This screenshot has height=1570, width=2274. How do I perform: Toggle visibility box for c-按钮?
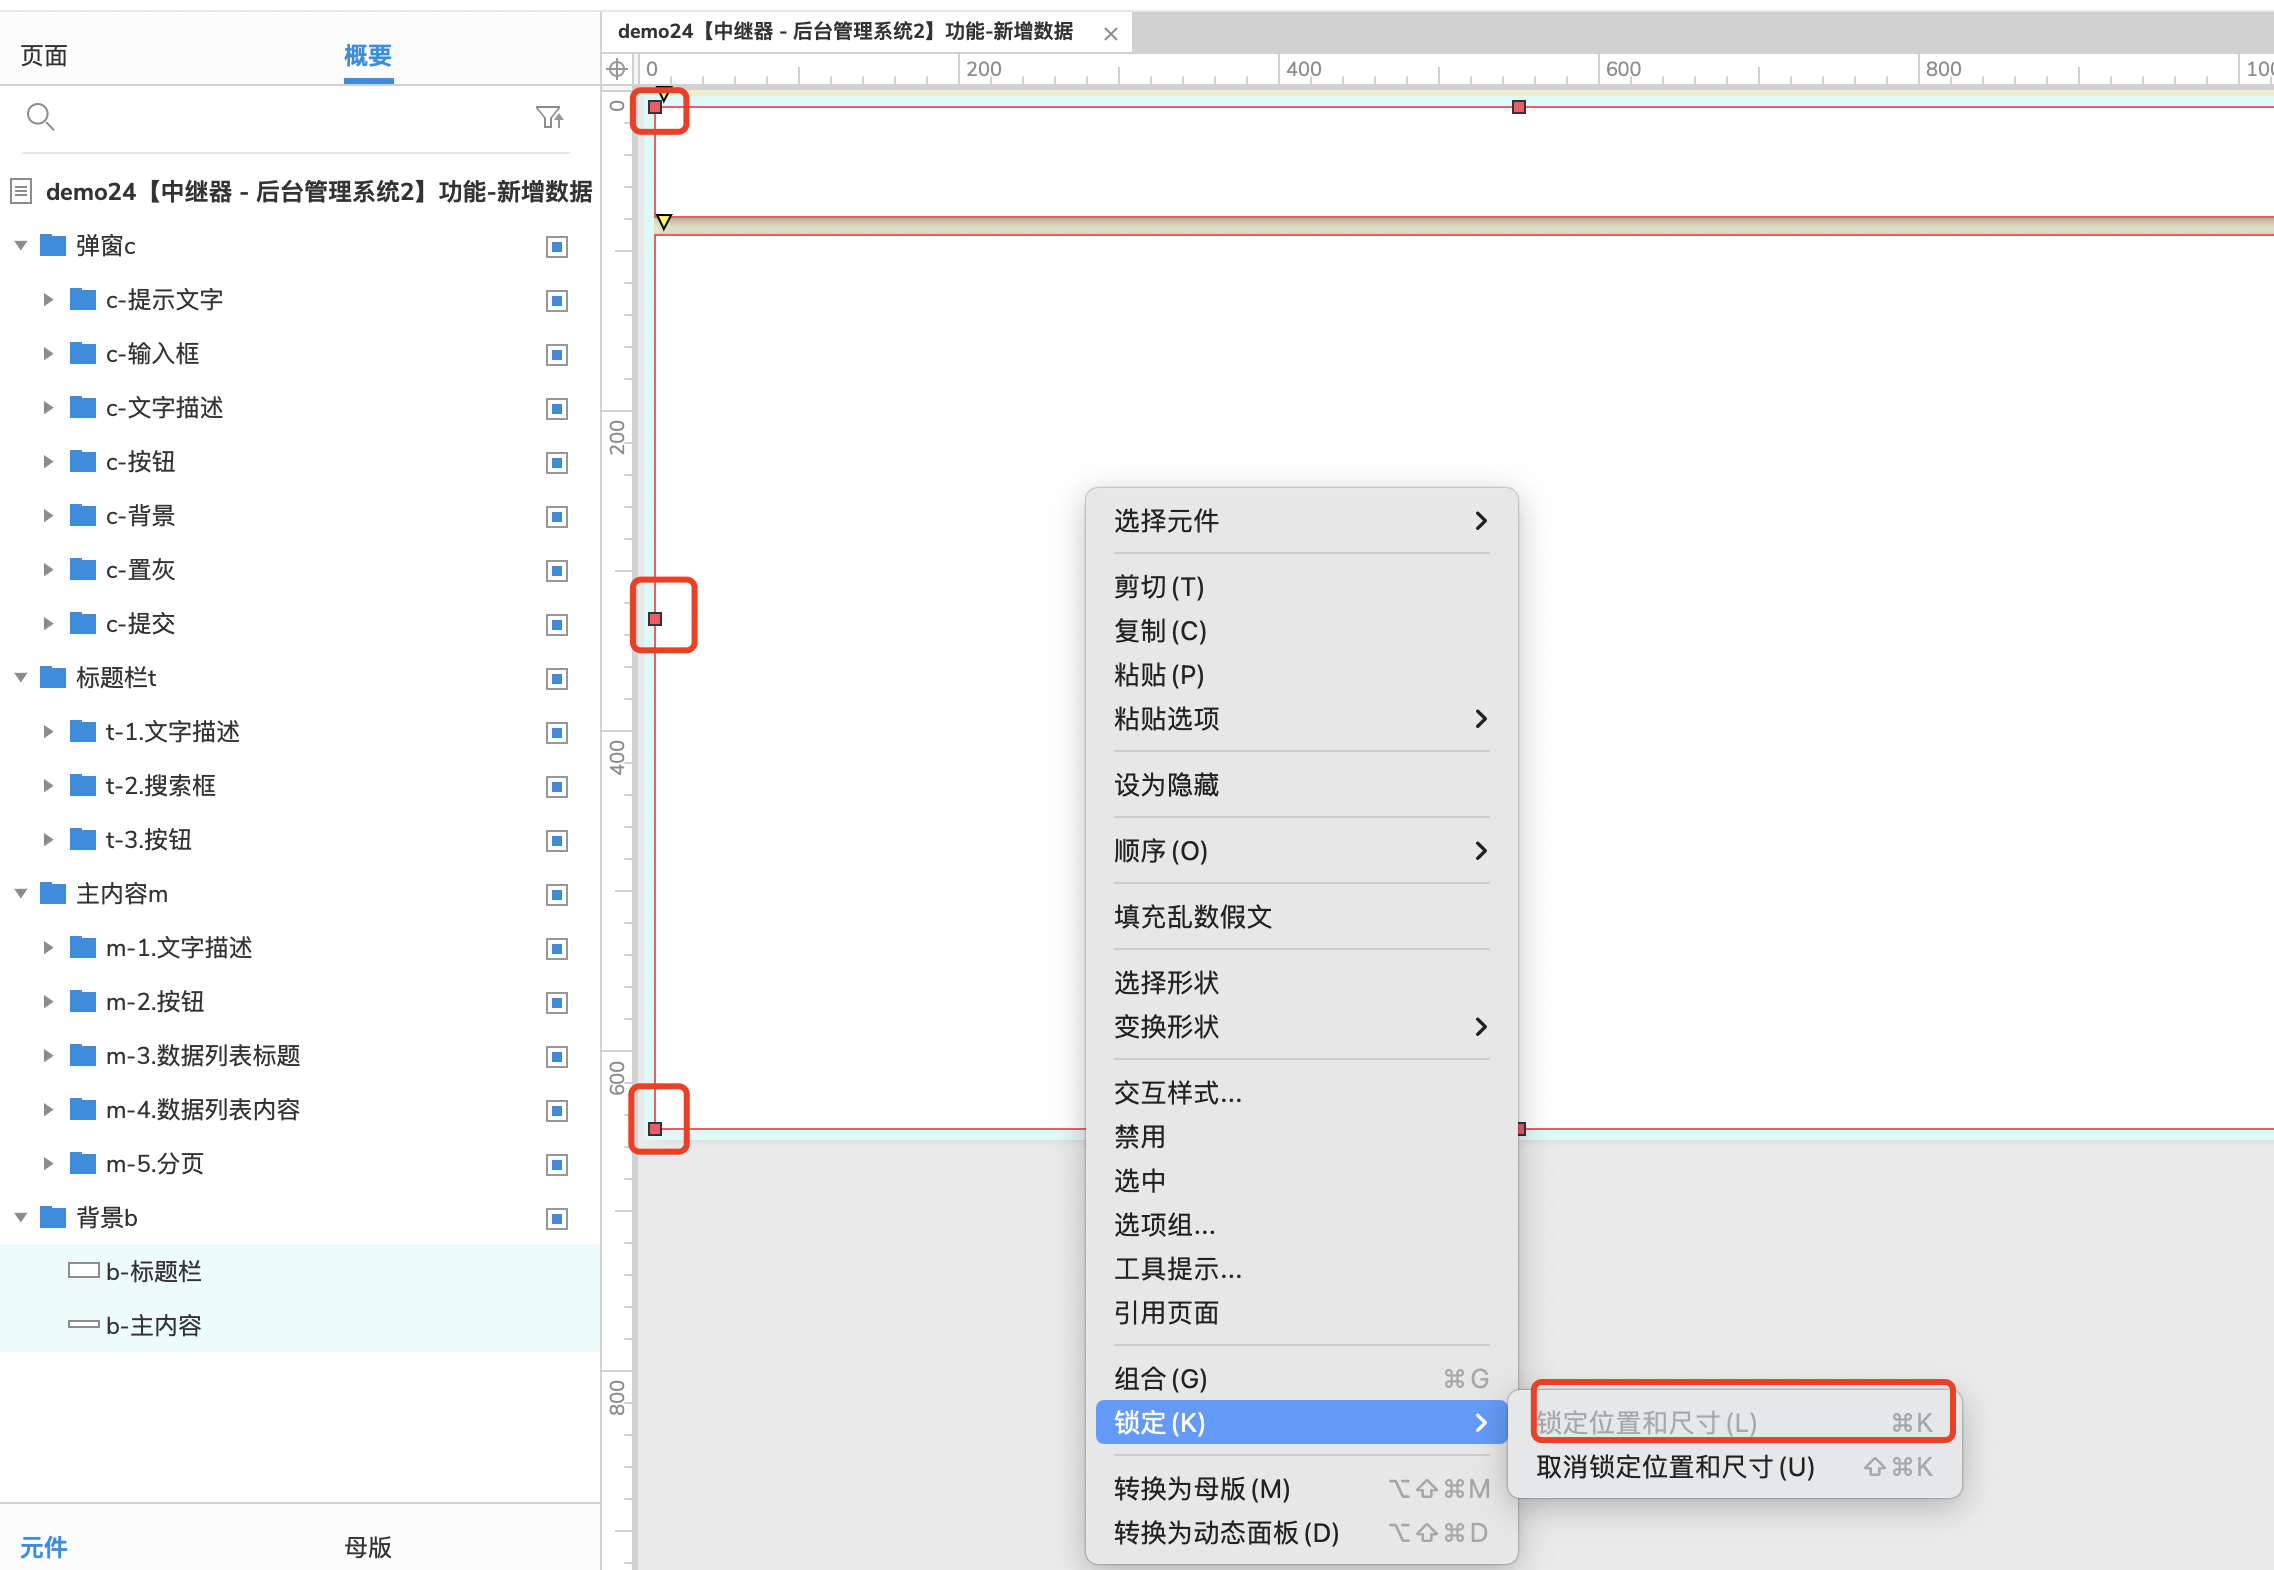557,463
